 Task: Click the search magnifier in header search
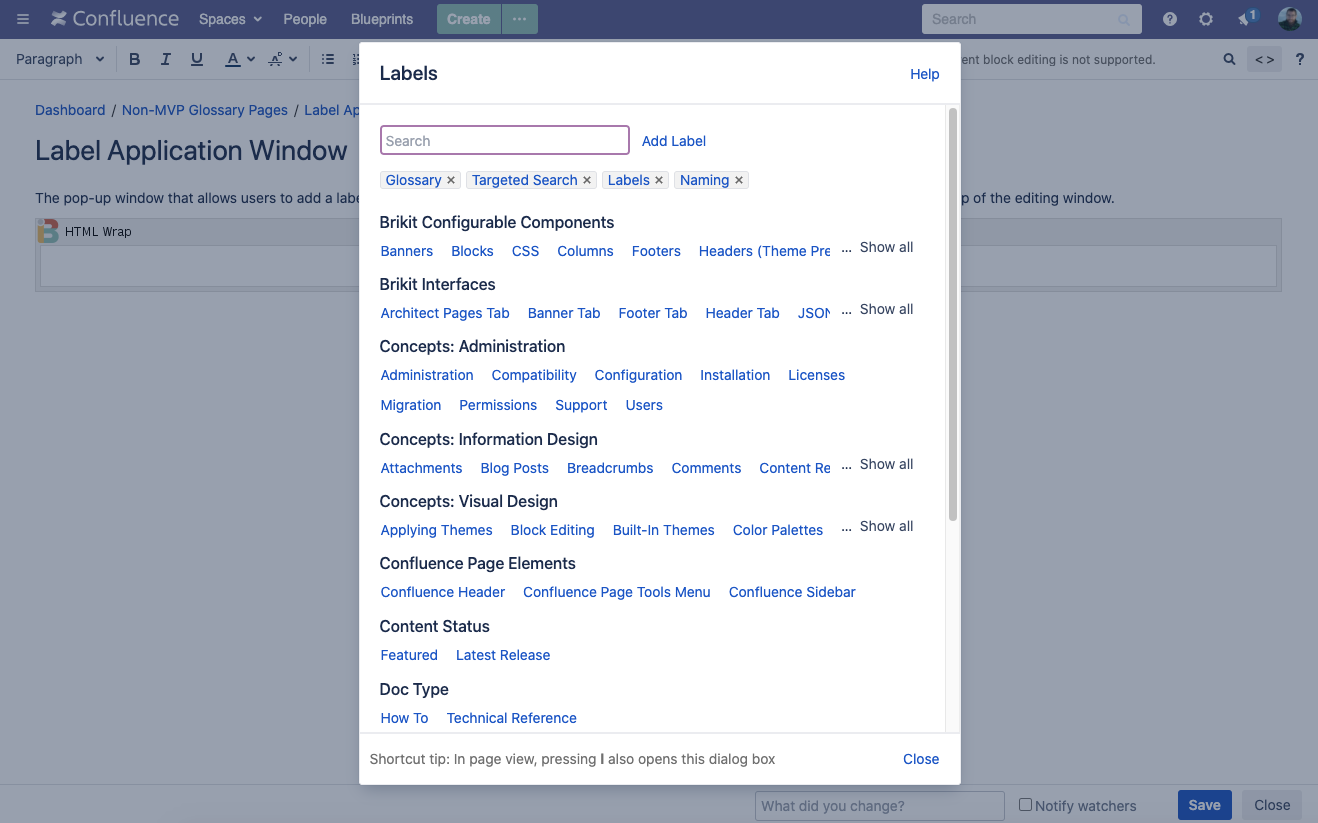coord(1124,19)
